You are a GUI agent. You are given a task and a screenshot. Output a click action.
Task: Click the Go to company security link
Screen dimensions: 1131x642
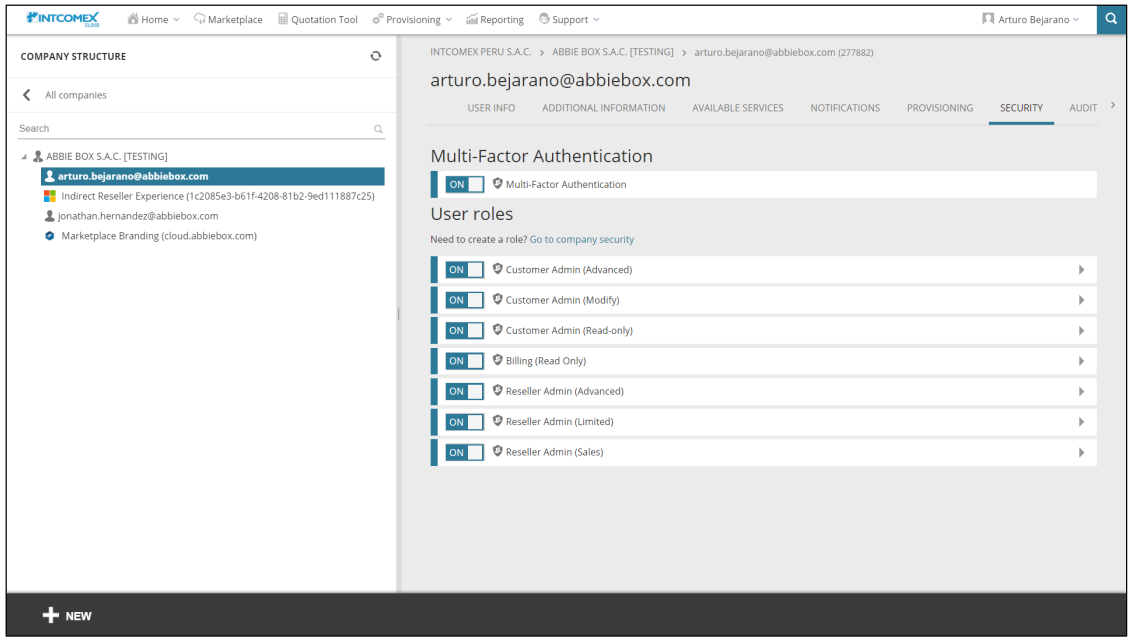(581, 240)
